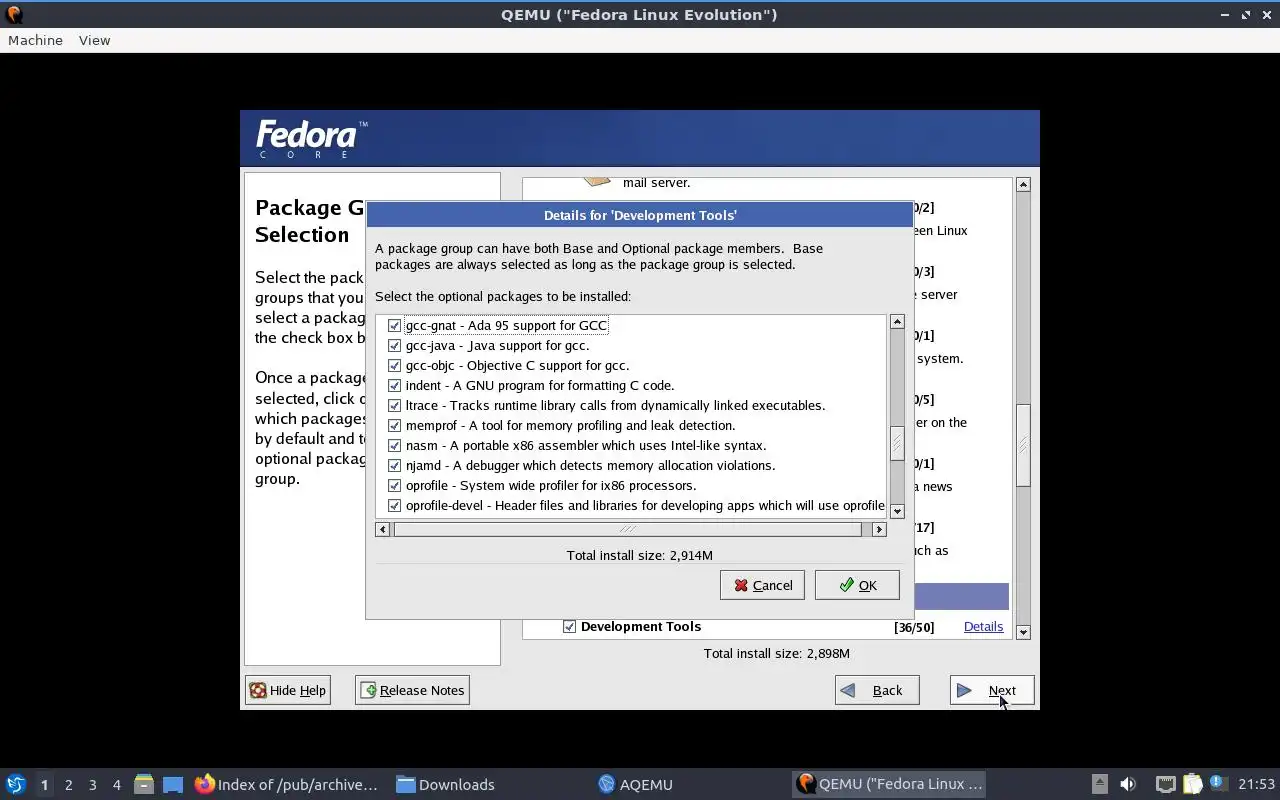Image resolution: width=1280 pixels, height=800 pixels.
Task: Open the clipboard manager tray icon
Action: [x=1192, y=784]
